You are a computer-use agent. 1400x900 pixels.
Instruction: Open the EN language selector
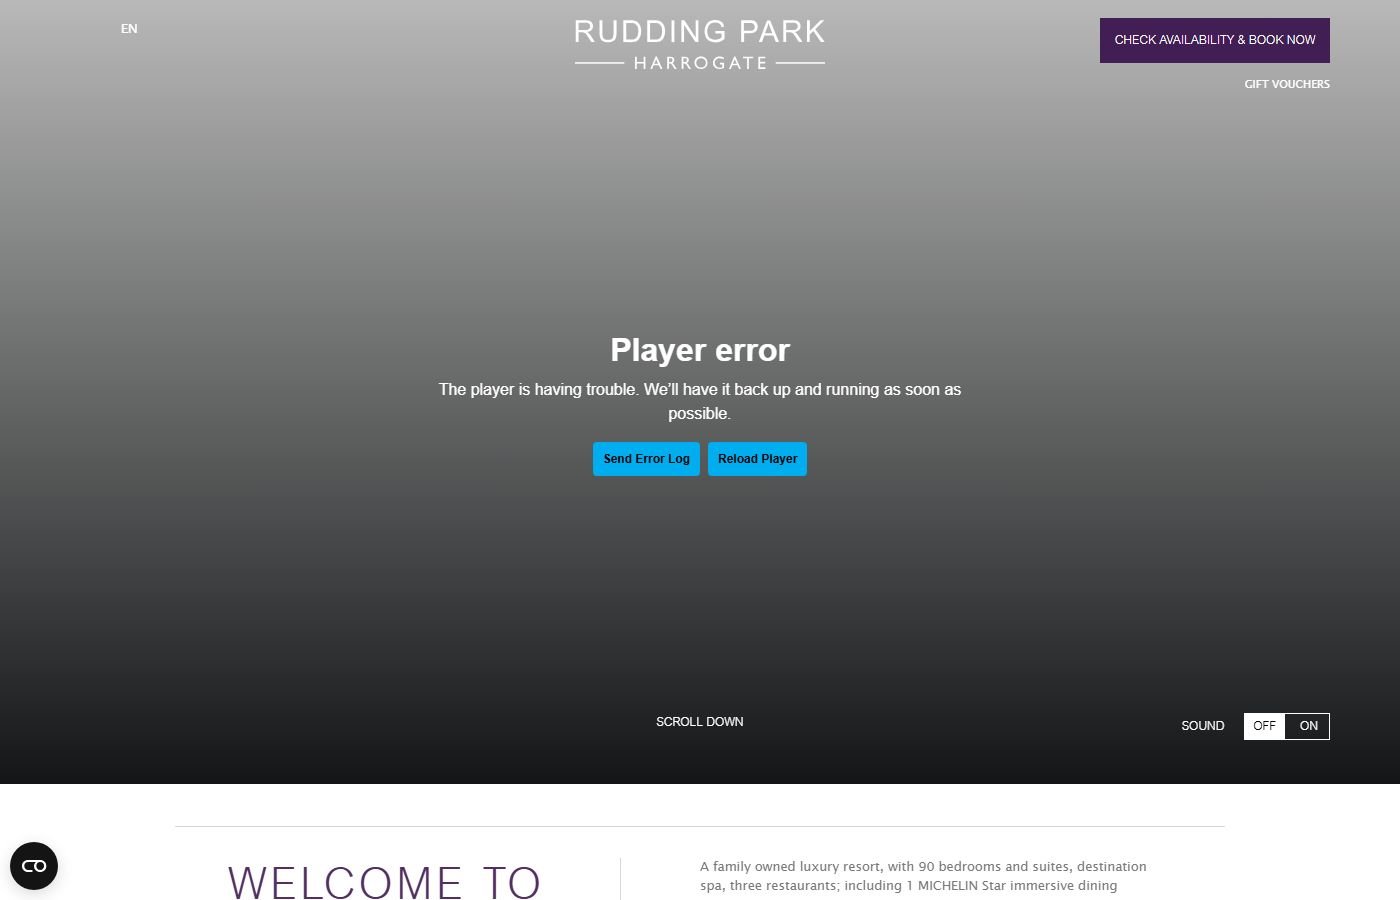(129, 29)
